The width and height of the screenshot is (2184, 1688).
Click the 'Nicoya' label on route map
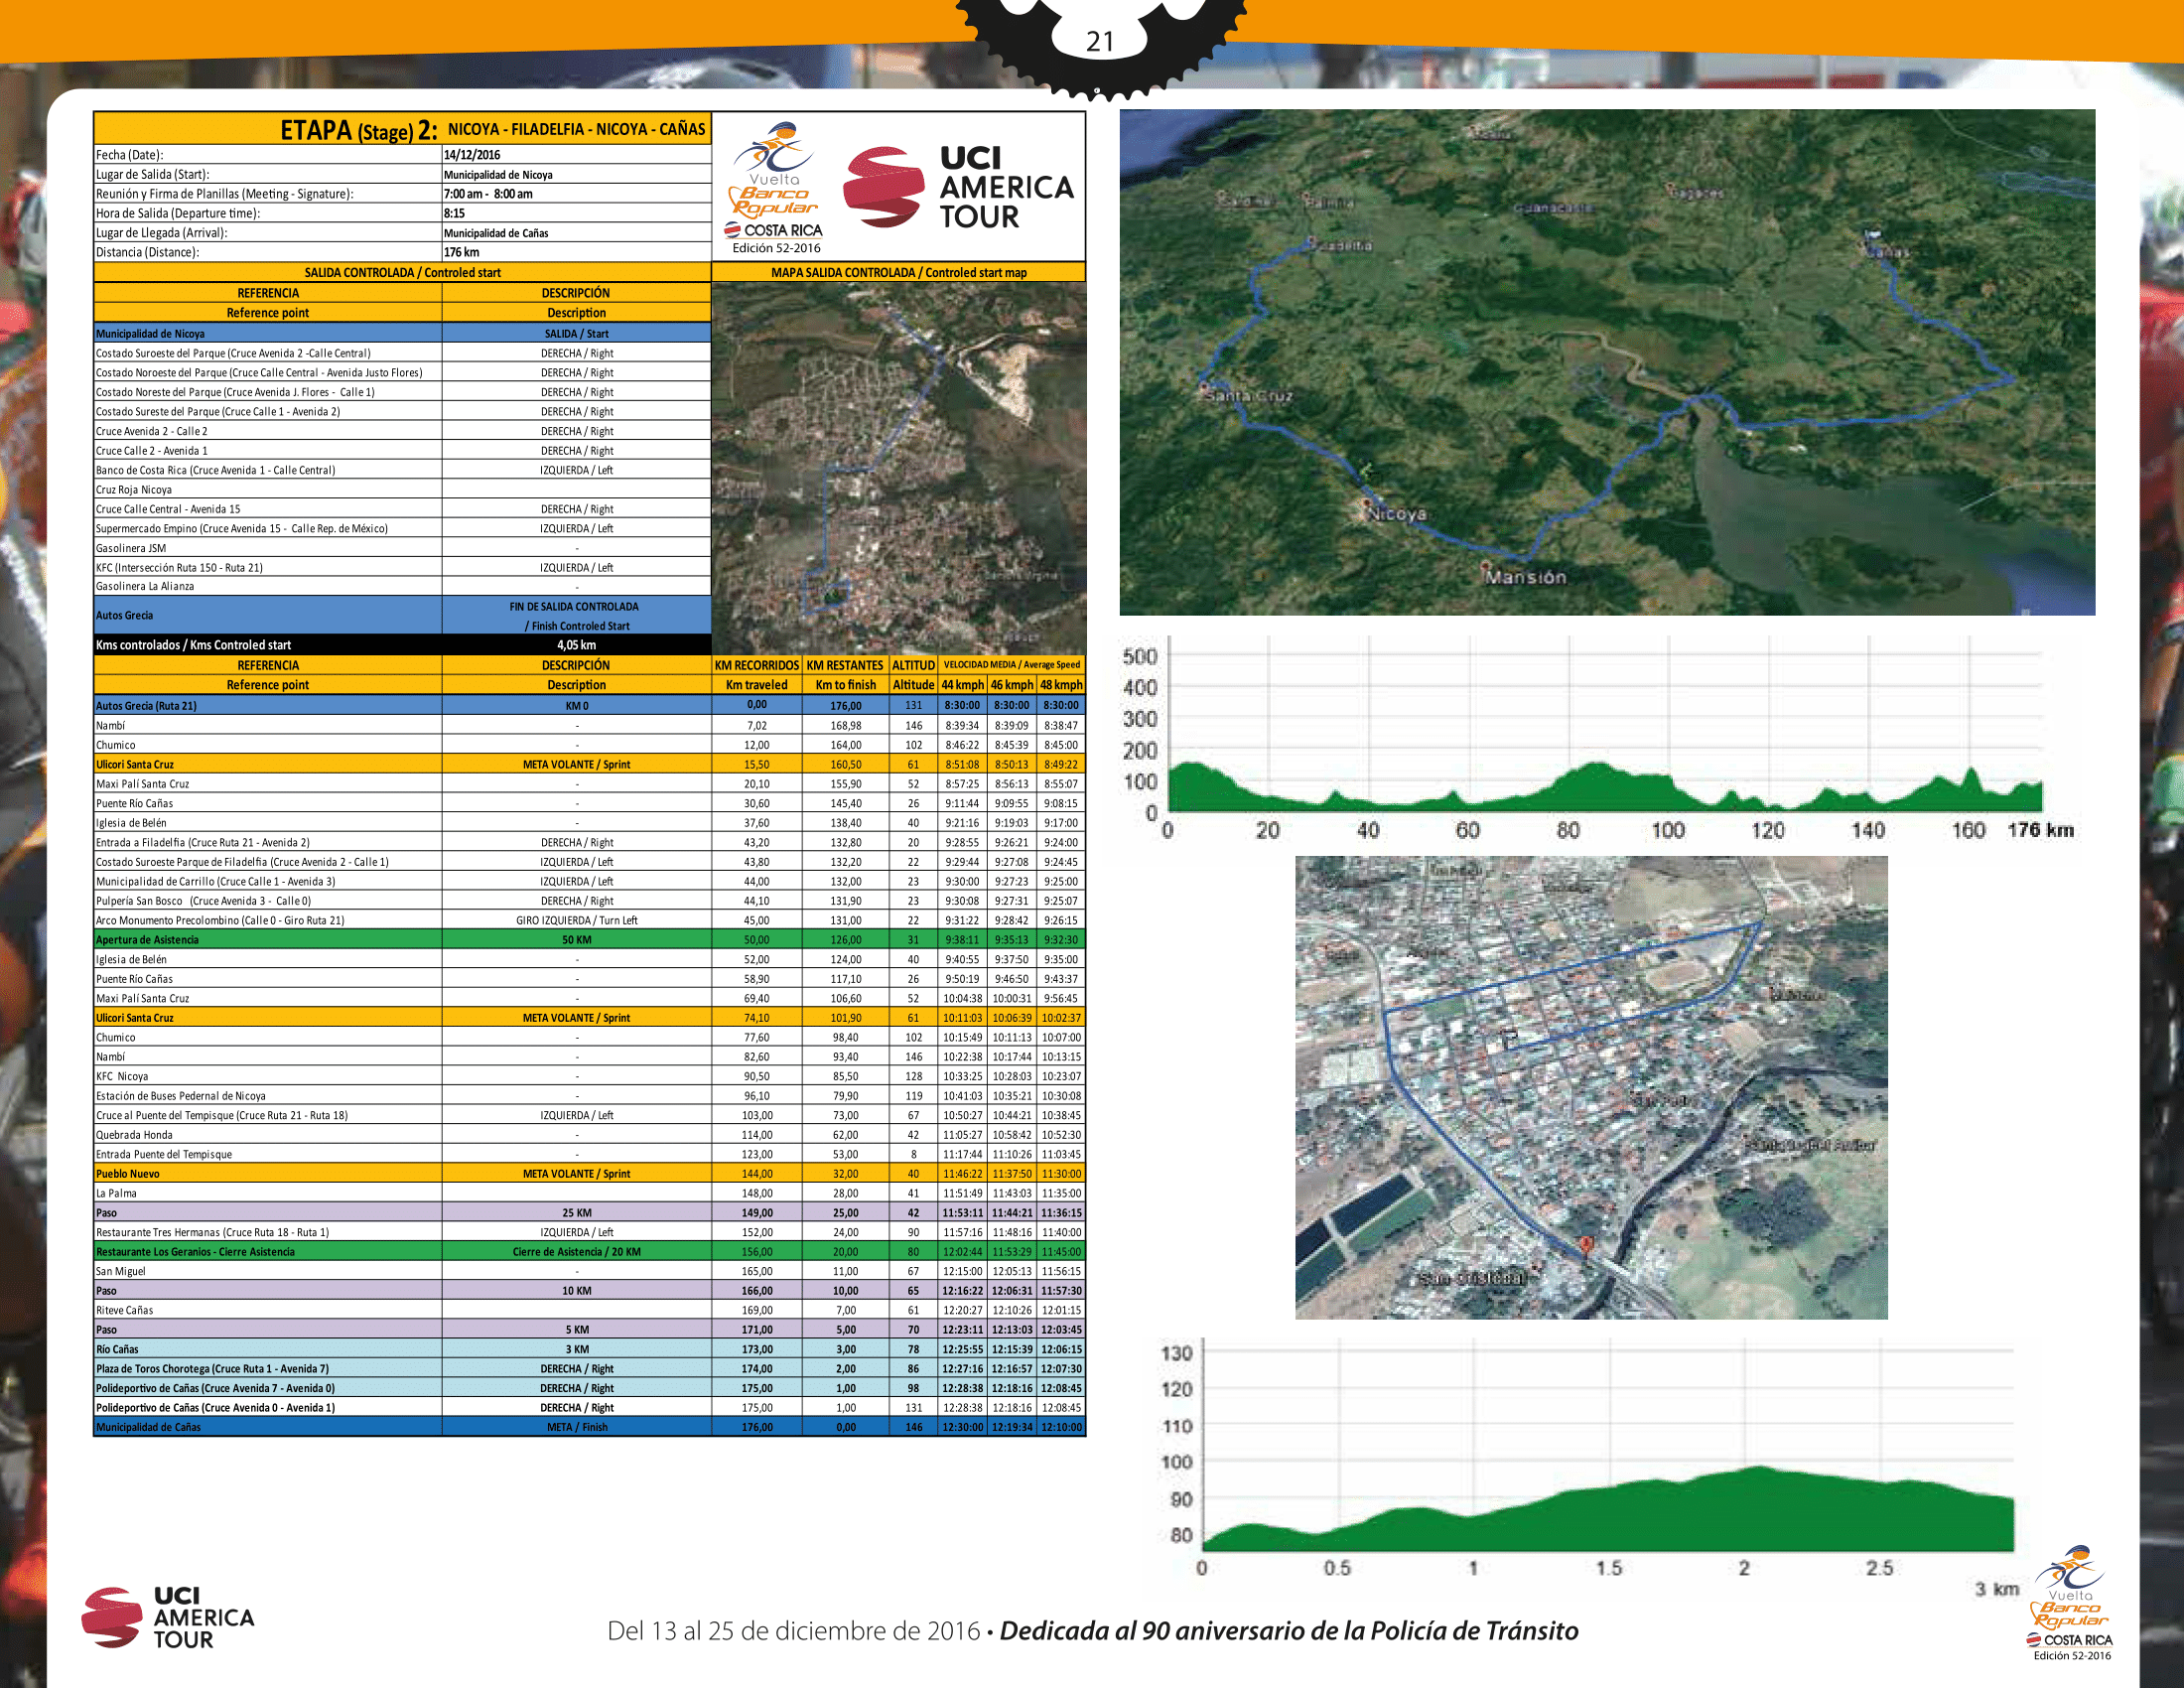pyautogui.click(x=1397, y=514)
